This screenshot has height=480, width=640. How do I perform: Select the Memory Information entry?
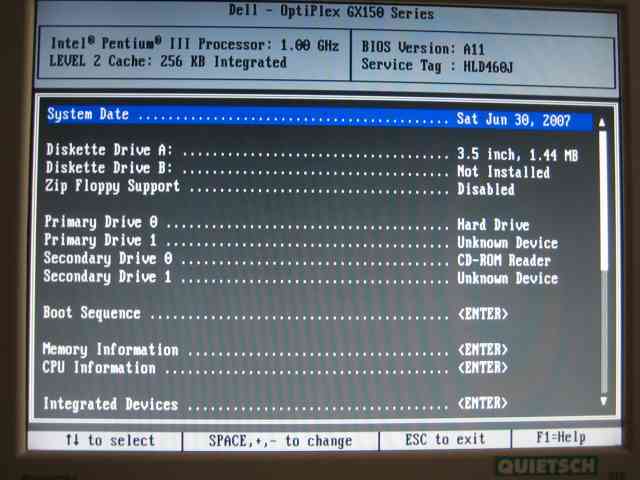pyautogui.click(x=275, y=349)
